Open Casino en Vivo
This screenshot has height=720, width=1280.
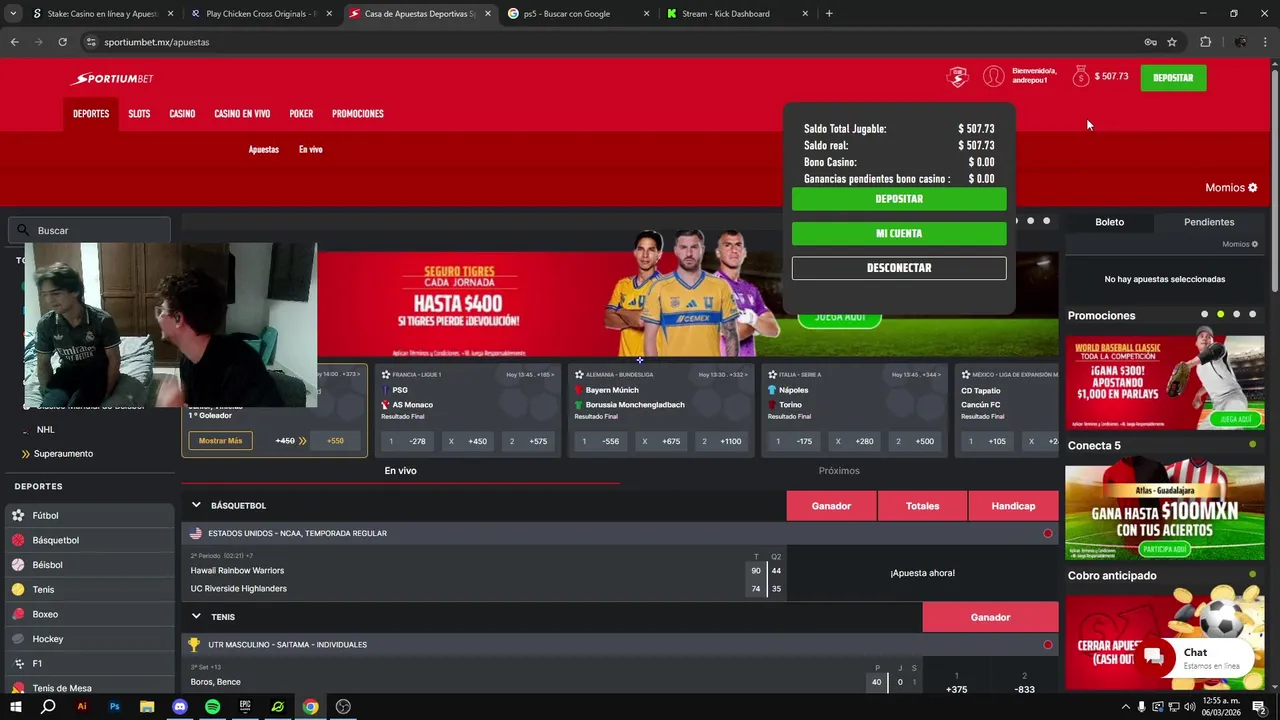pyautogui.click(x=242, y=114)
